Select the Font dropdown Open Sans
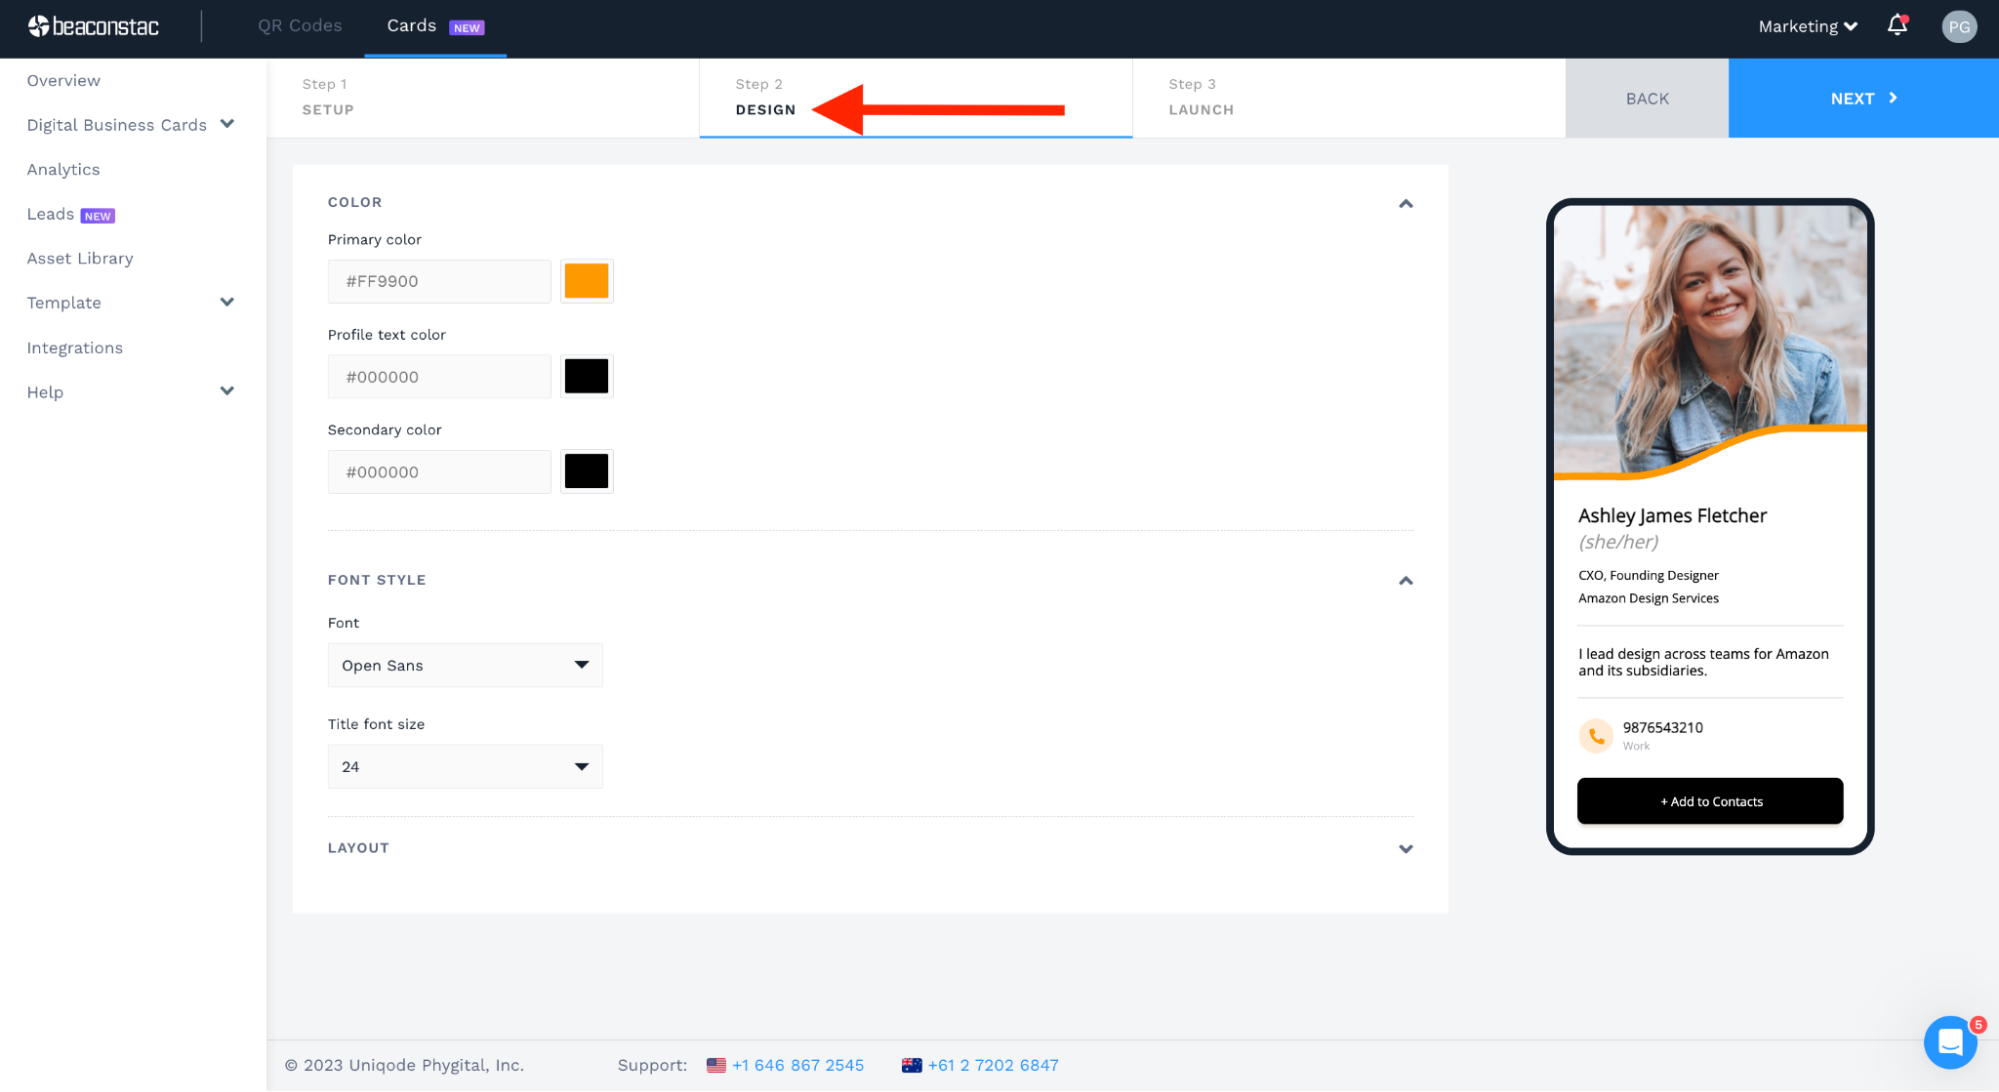The width and height of the screenshot is (1999, 1092). pyautogui.click(x=464, y=664)
